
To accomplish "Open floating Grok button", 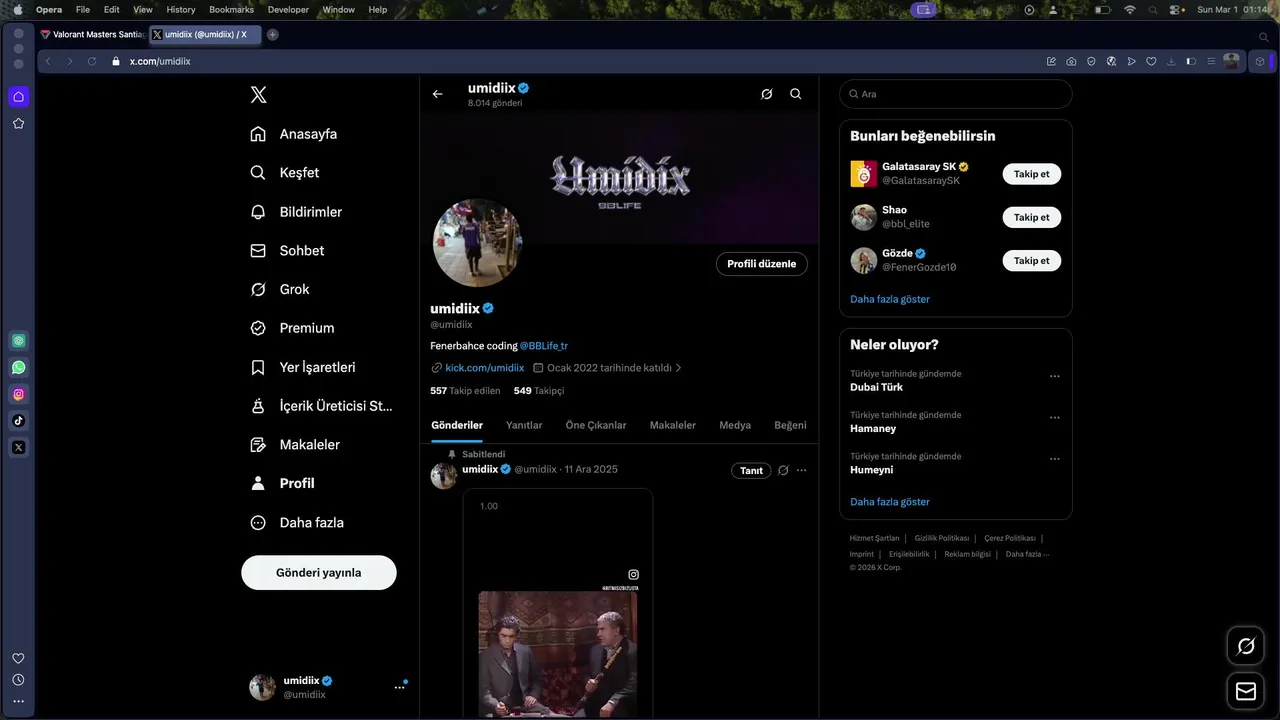I will (x=1246, y=646).
